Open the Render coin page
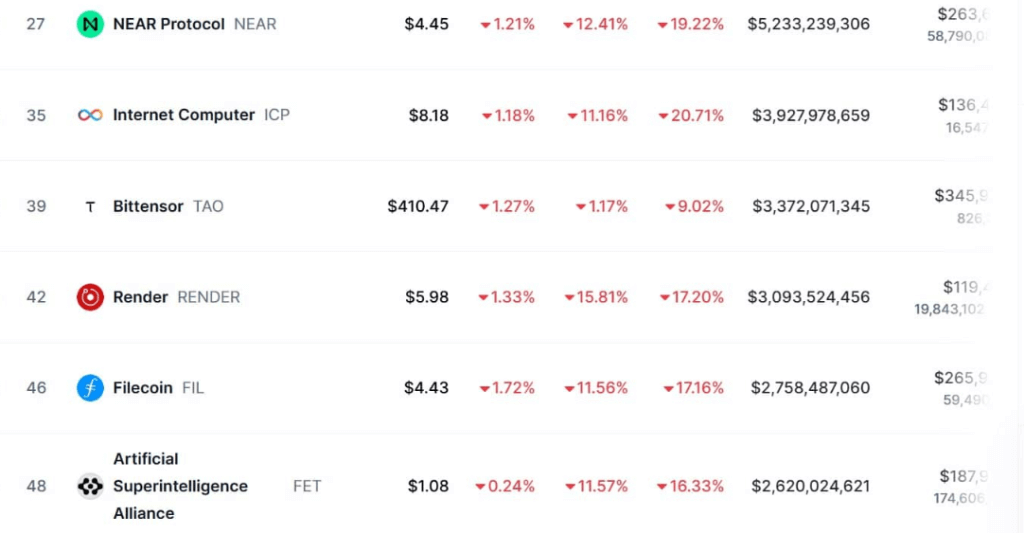Image resolution: width=1024 pixels, height=533 pixels. tap(140, 297)
